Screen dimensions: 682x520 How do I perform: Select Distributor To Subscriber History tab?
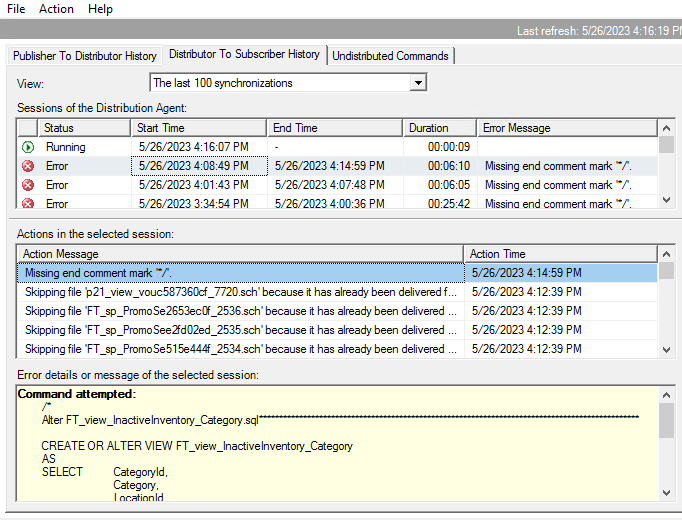244,54
